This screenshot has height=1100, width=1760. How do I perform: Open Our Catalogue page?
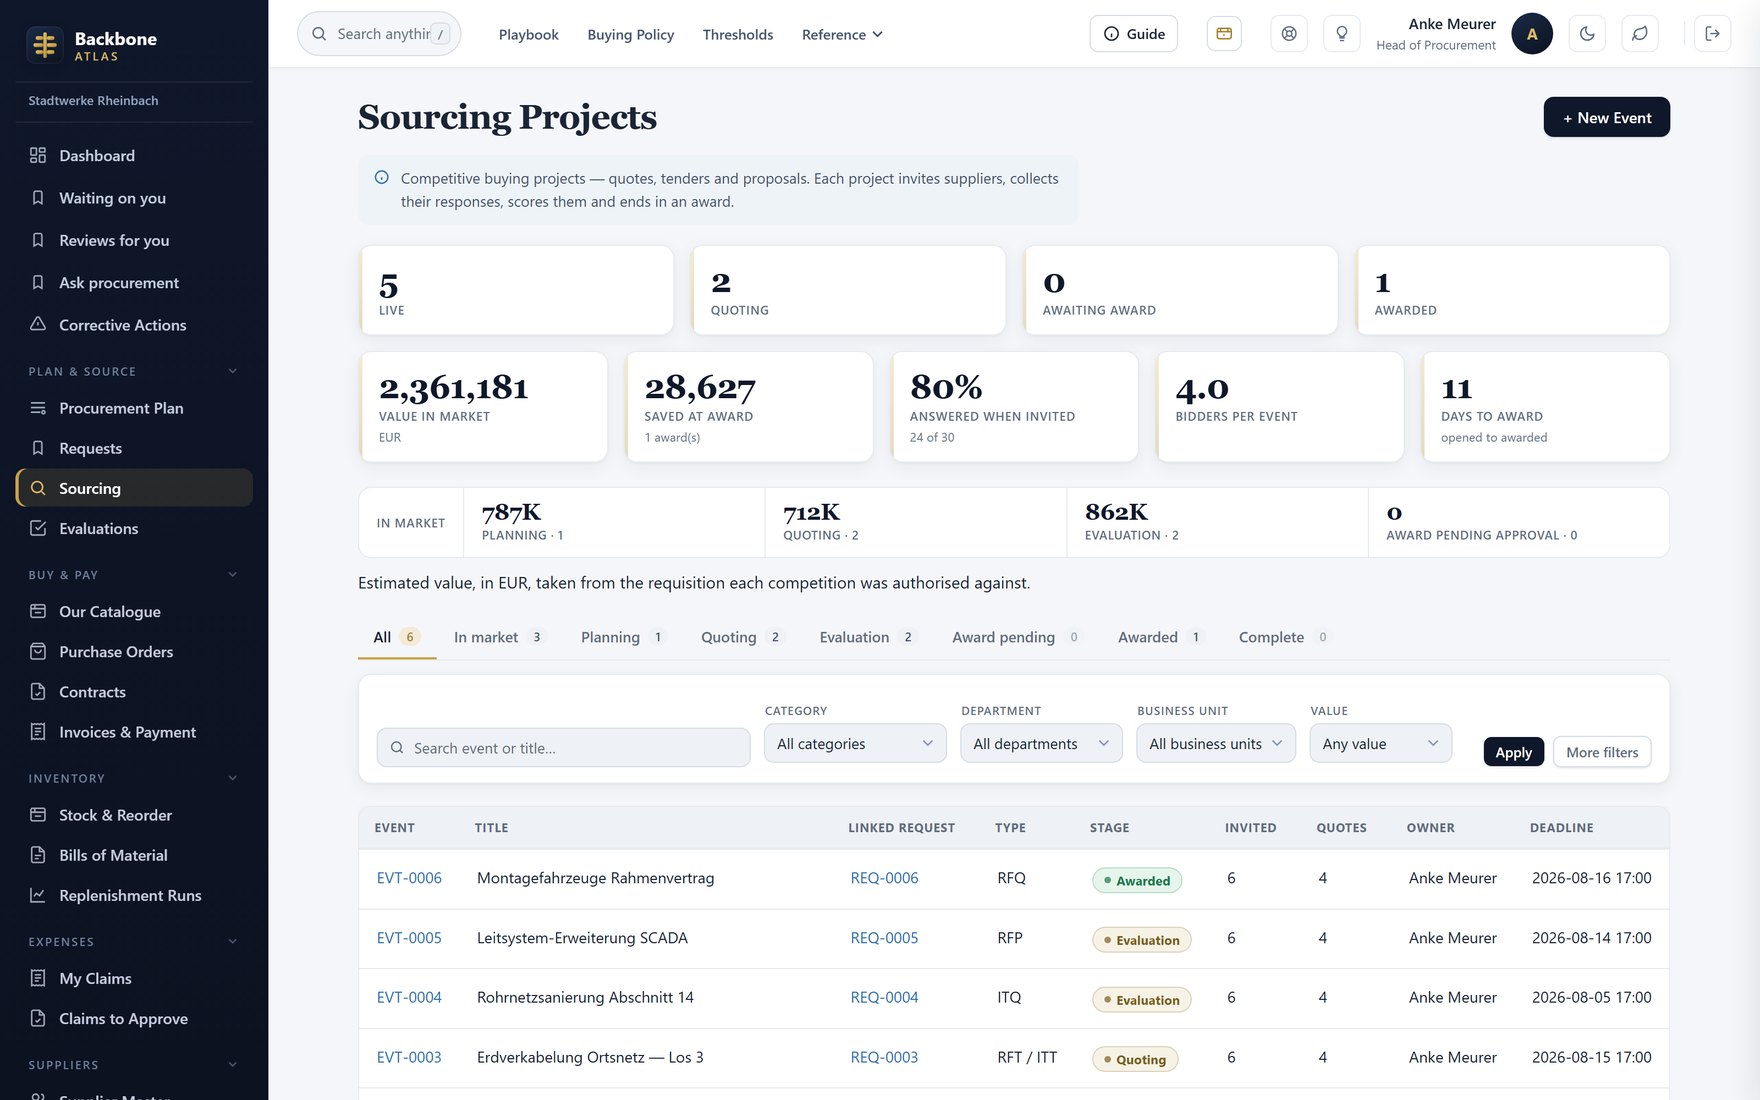point(134,611)
